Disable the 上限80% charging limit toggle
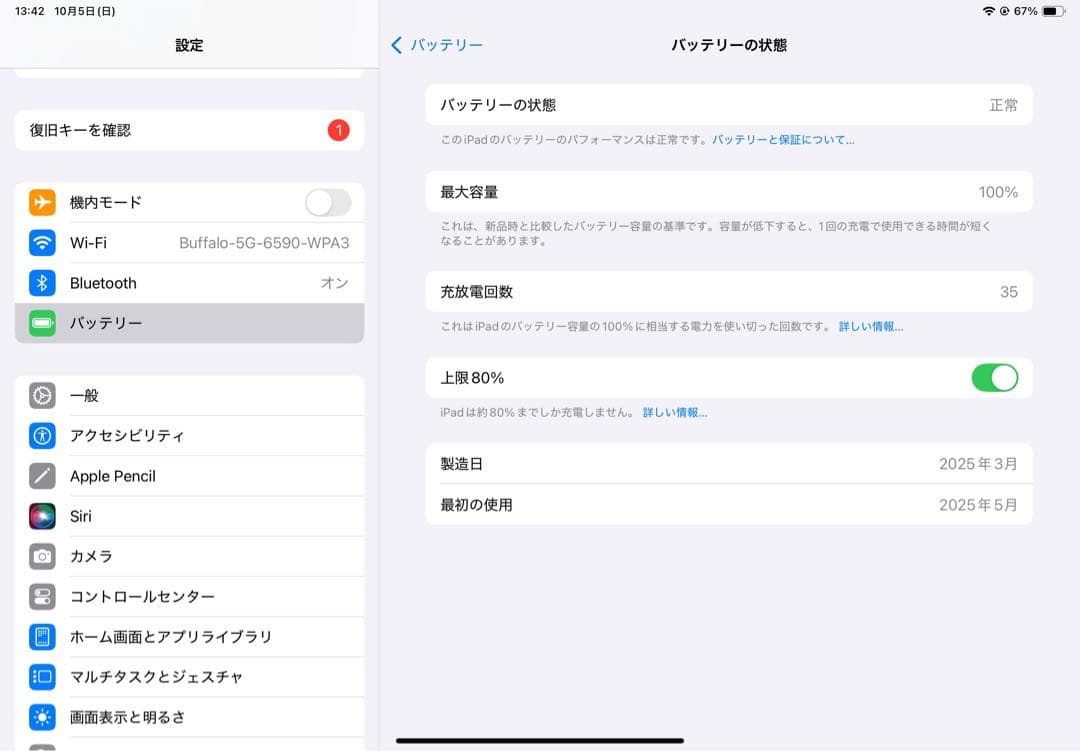Image resolution: width=1080 pixels, height=751 pixels. [995, 378]
